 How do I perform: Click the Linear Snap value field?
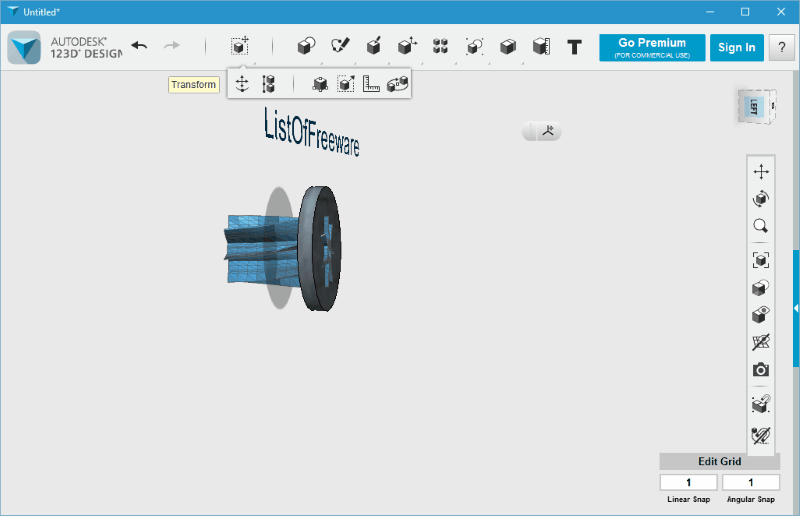tap(688, 482)
